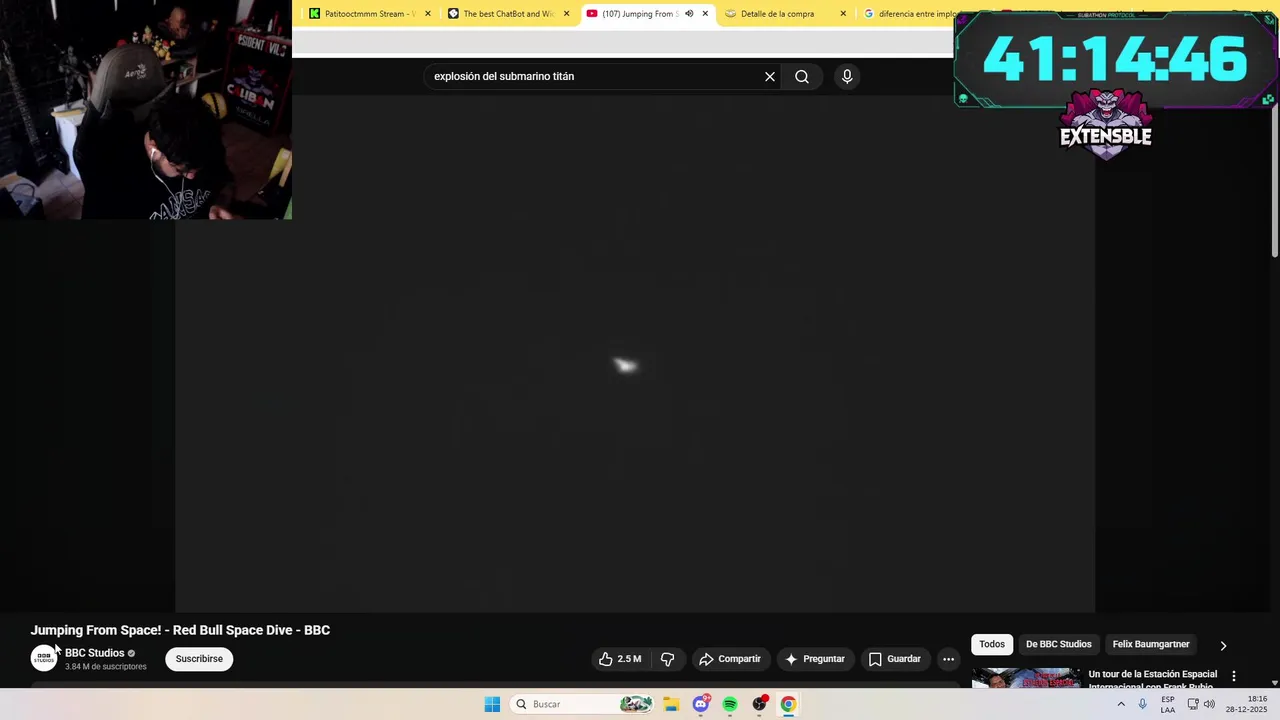
Task: Click Guardar save button
Action: 894,659
